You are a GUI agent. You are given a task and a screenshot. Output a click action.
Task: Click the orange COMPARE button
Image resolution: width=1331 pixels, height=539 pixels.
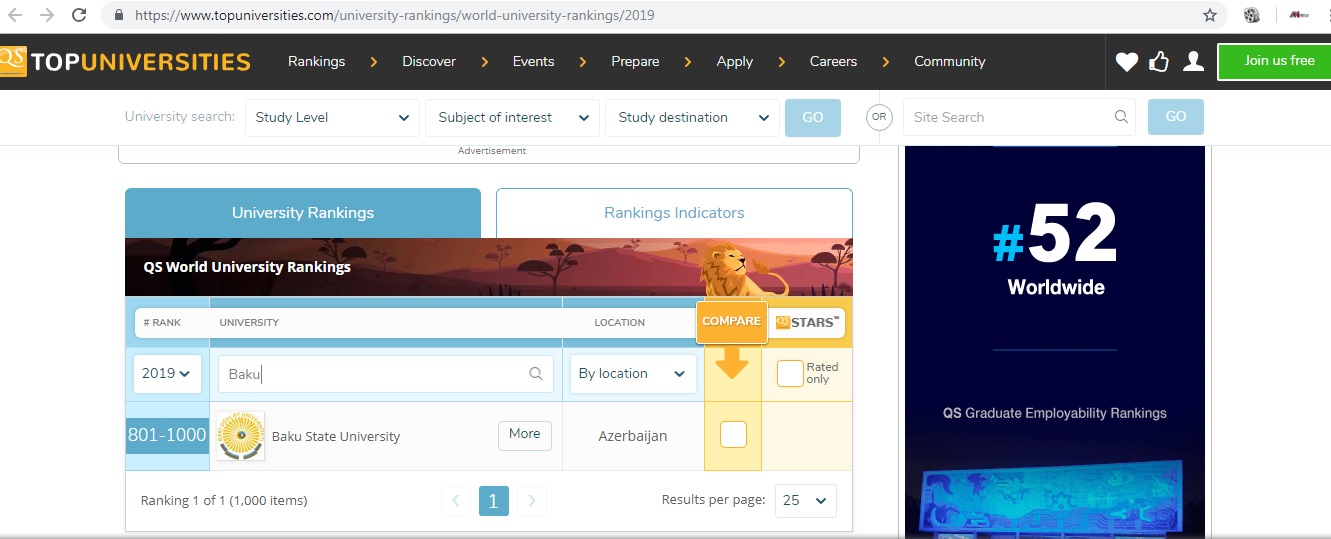(731, 322)
